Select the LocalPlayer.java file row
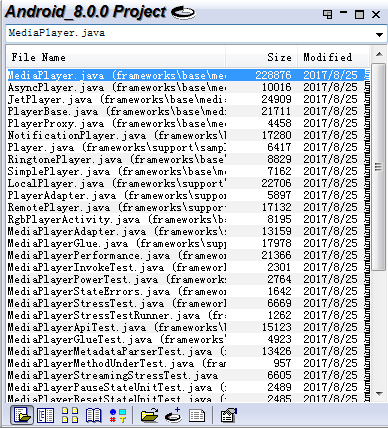Screen dimensions: 388x428 (188, 183)
